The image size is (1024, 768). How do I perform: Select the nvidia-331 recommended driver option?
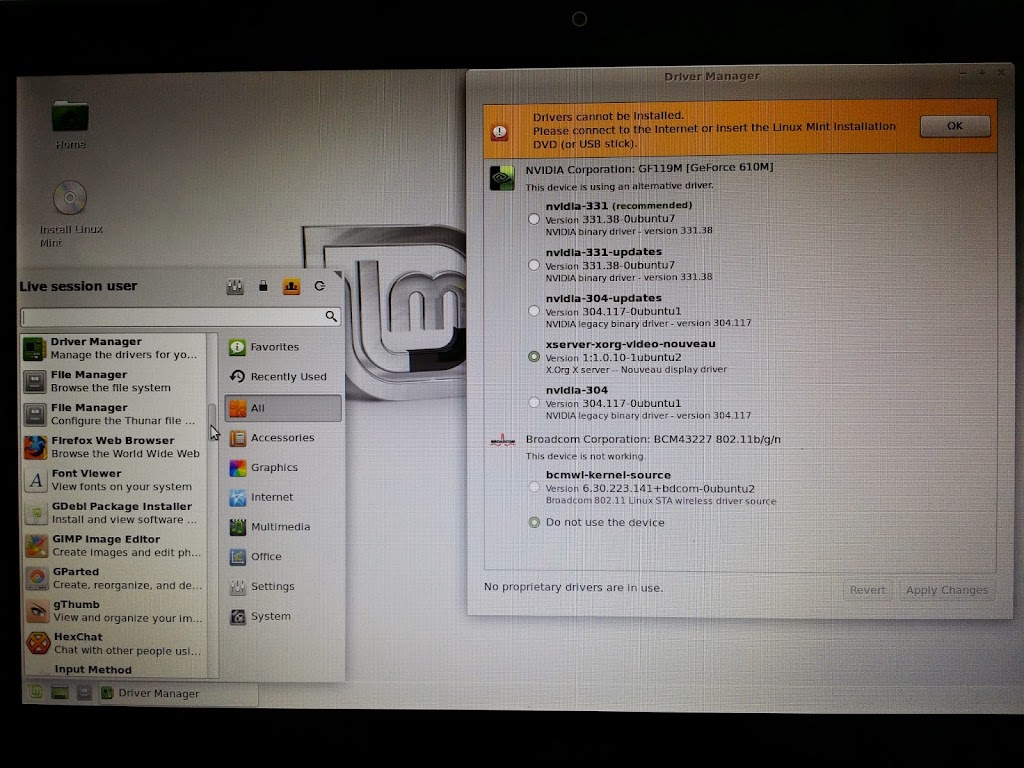534,219
